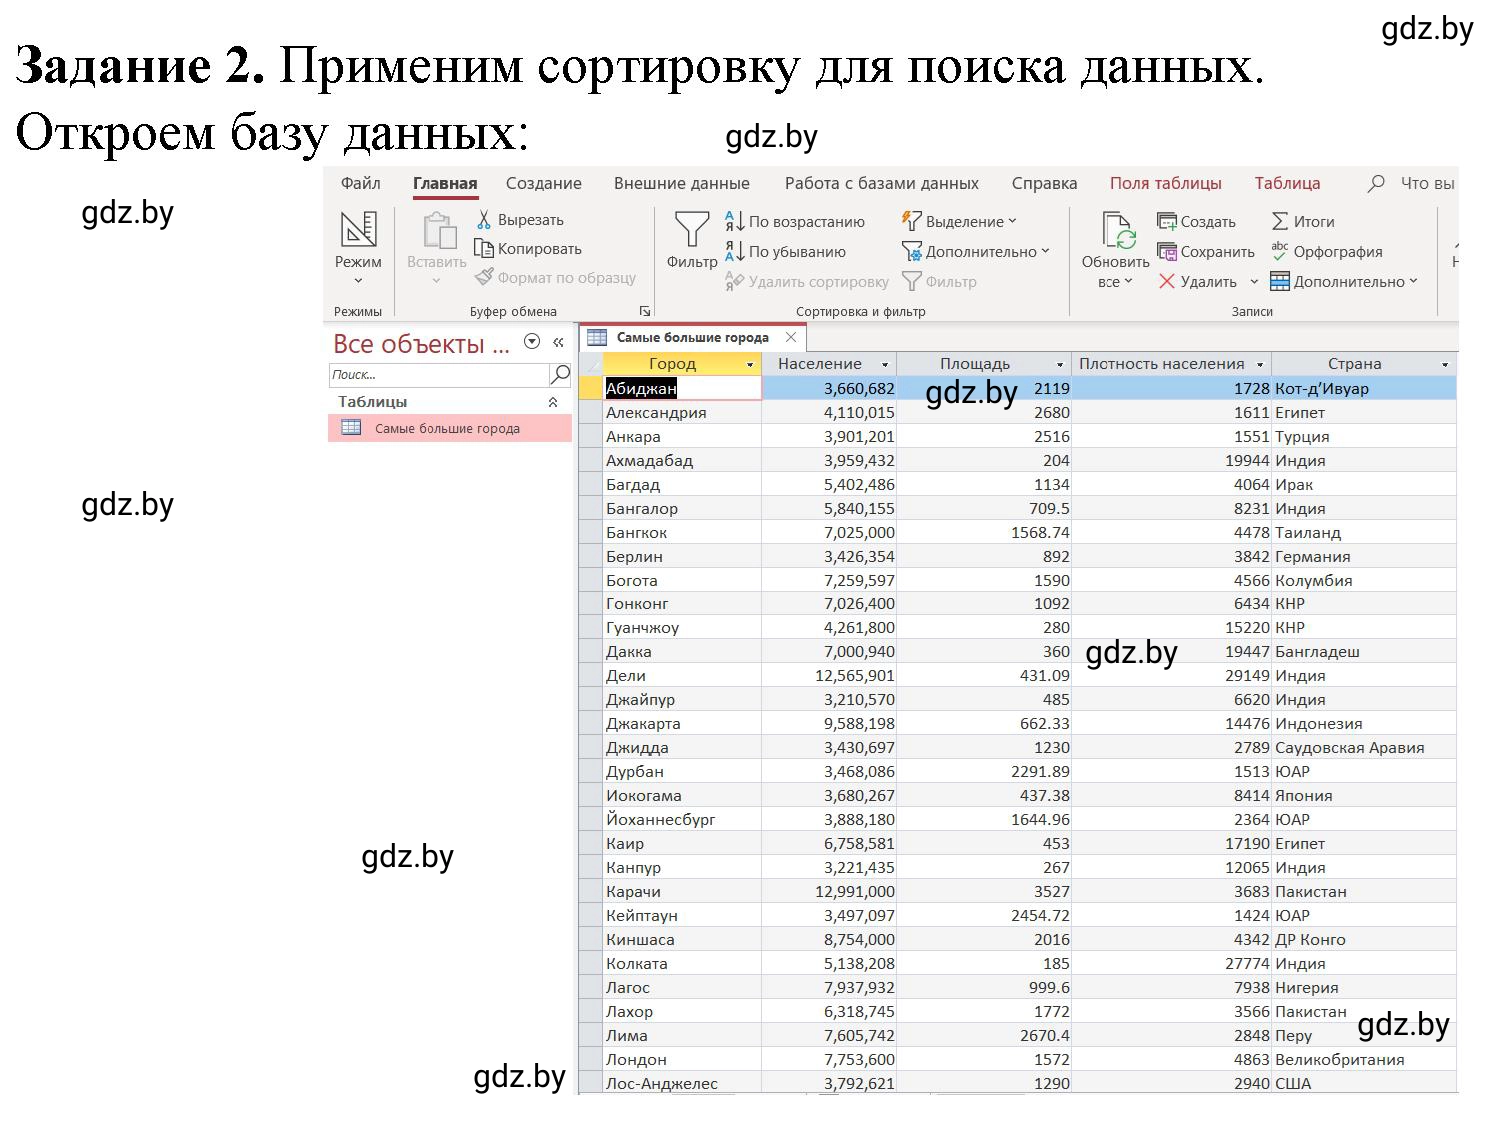The image size is (1500, 1128).
Task: Click Удалить сортировку to clear sorting
Action: click(807, 282)
